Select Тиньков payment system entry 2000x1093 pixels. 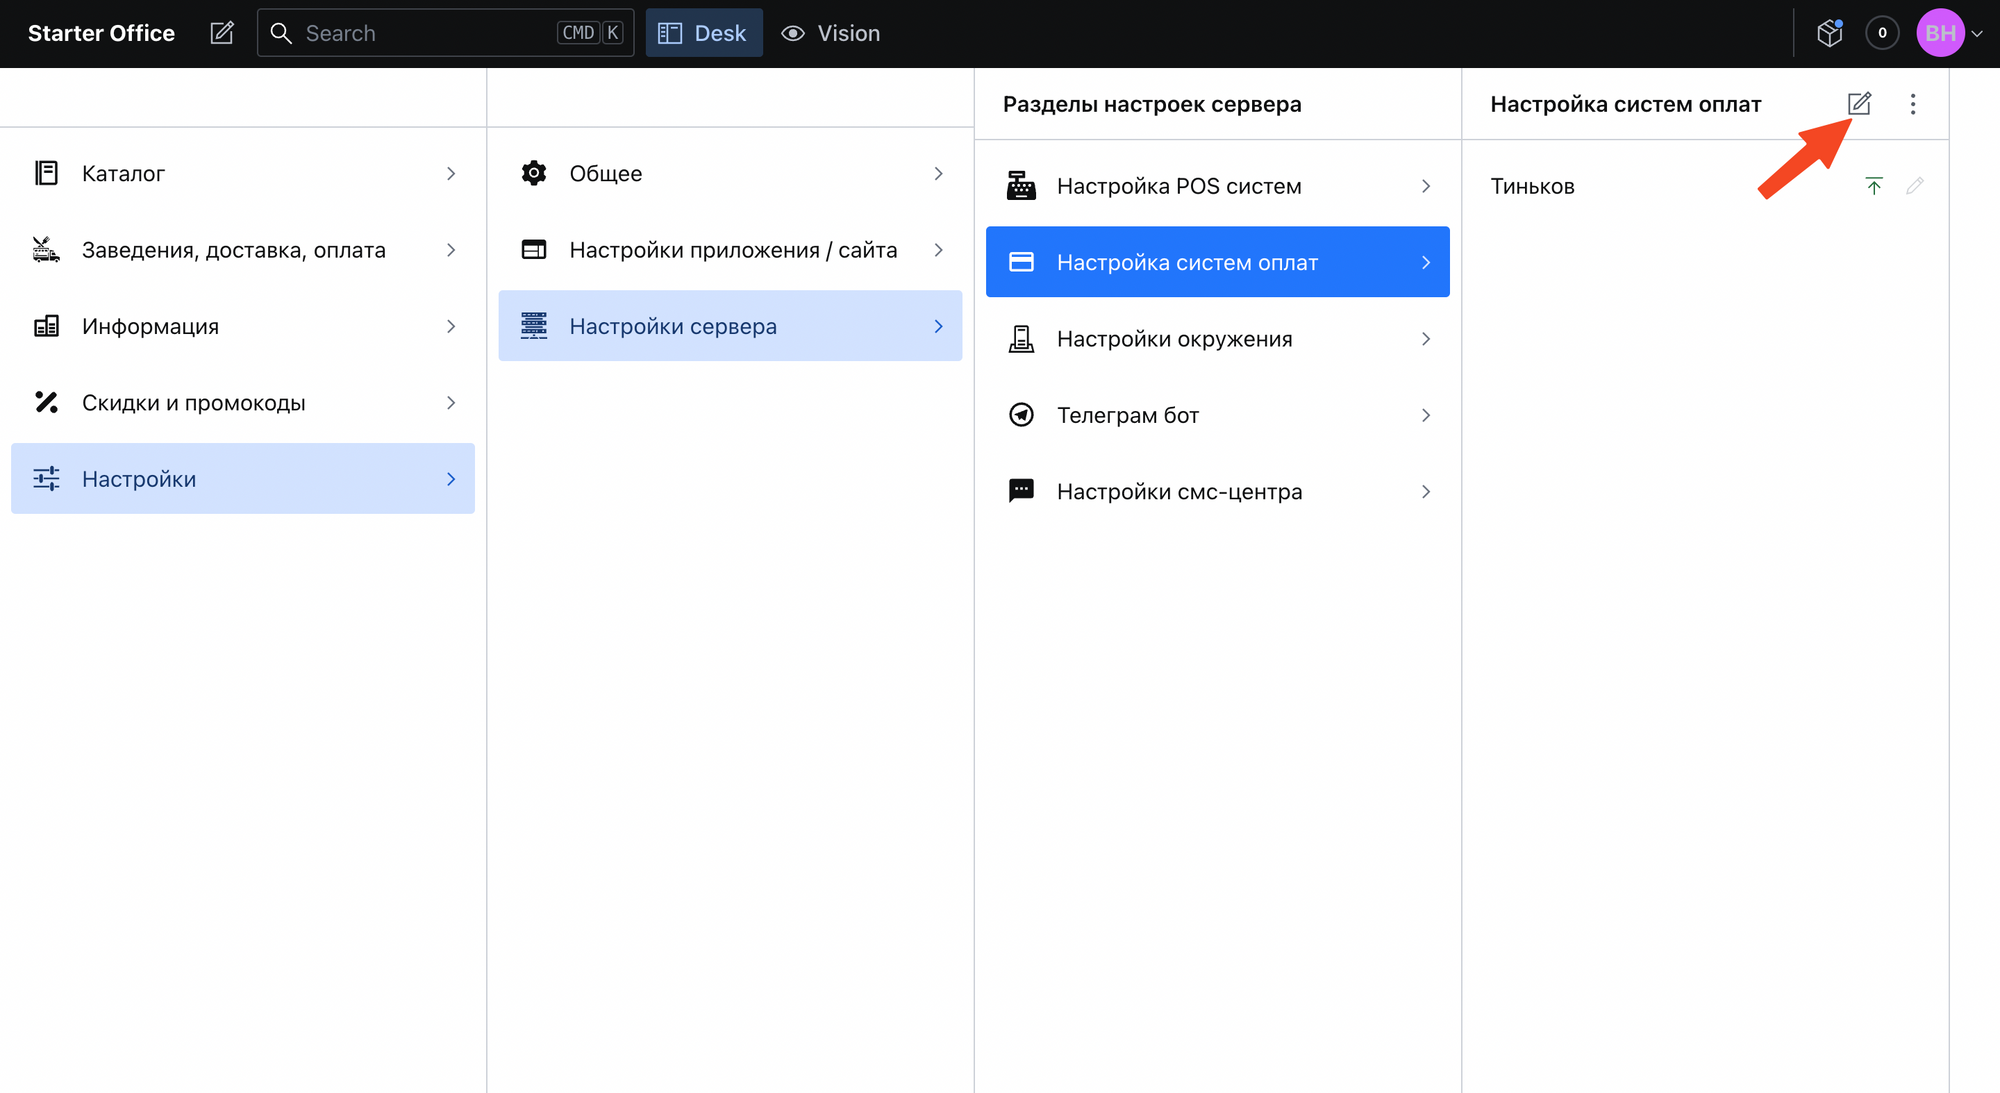1533,186
